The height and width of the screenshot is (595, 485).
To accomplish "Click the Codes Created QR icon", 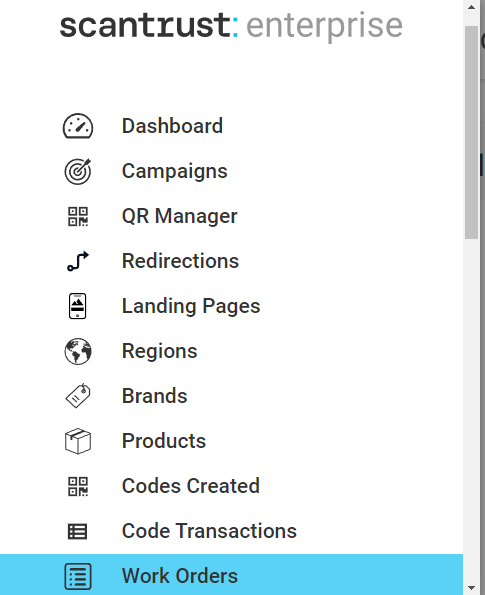I will click(x=78, y=486).
